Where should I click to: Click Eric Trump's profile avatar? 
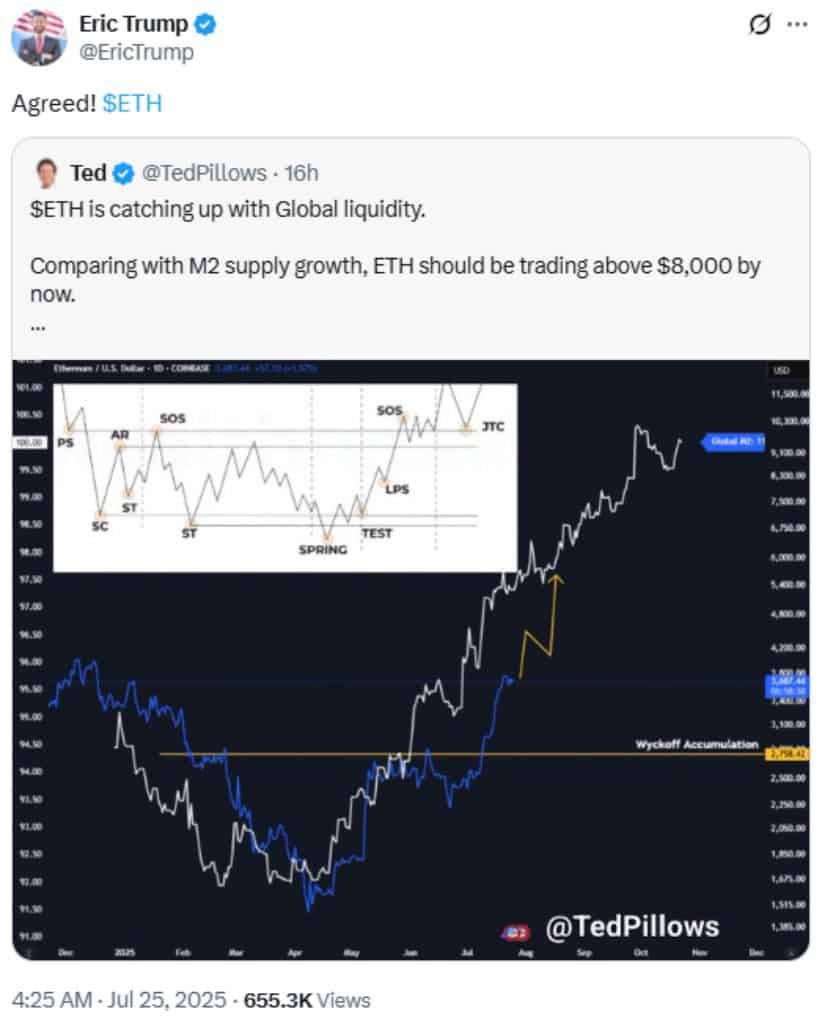click(x=39, y=38)
